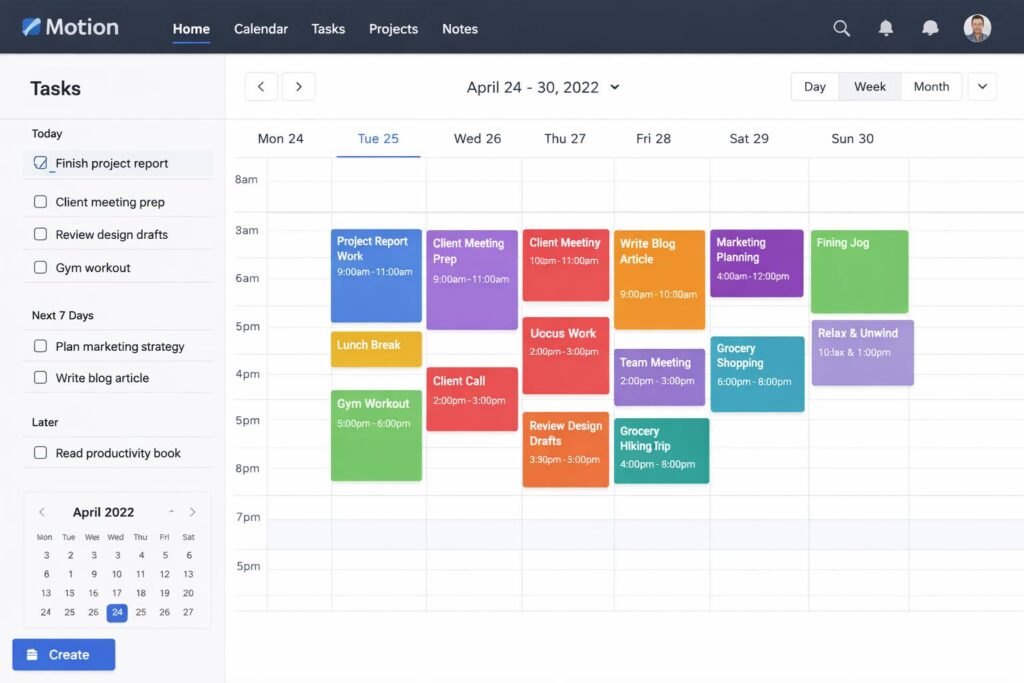
Task: Switch to Day view
Action: (x=815, y=87)
